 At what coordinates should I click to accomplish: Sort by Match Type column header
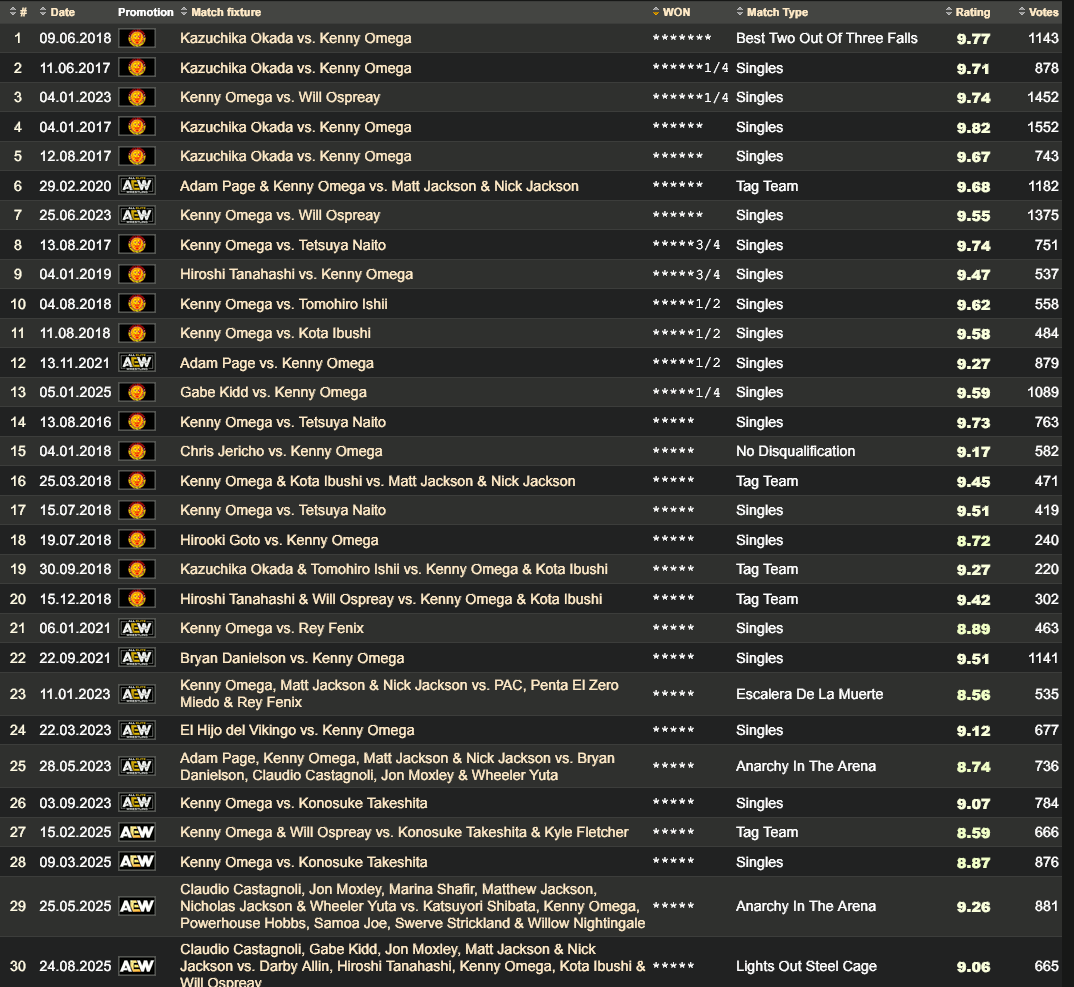772,12
